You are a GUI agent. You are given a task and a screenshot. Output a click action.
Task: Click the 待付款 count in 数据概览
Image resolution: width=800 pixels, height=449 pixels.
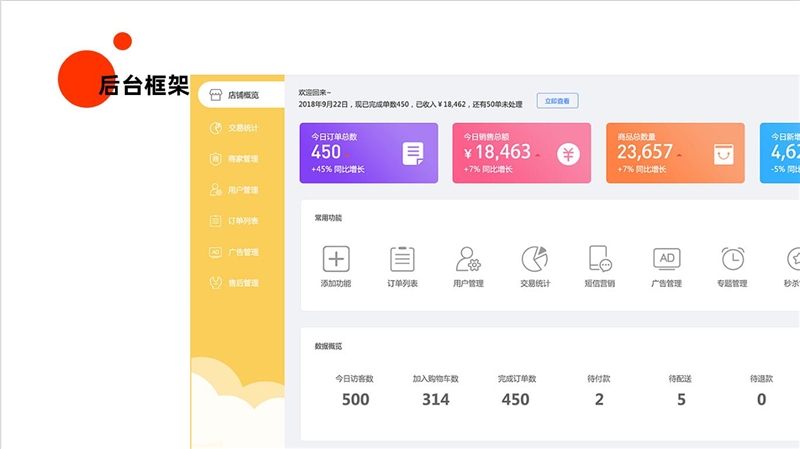(x=599, y=399)
